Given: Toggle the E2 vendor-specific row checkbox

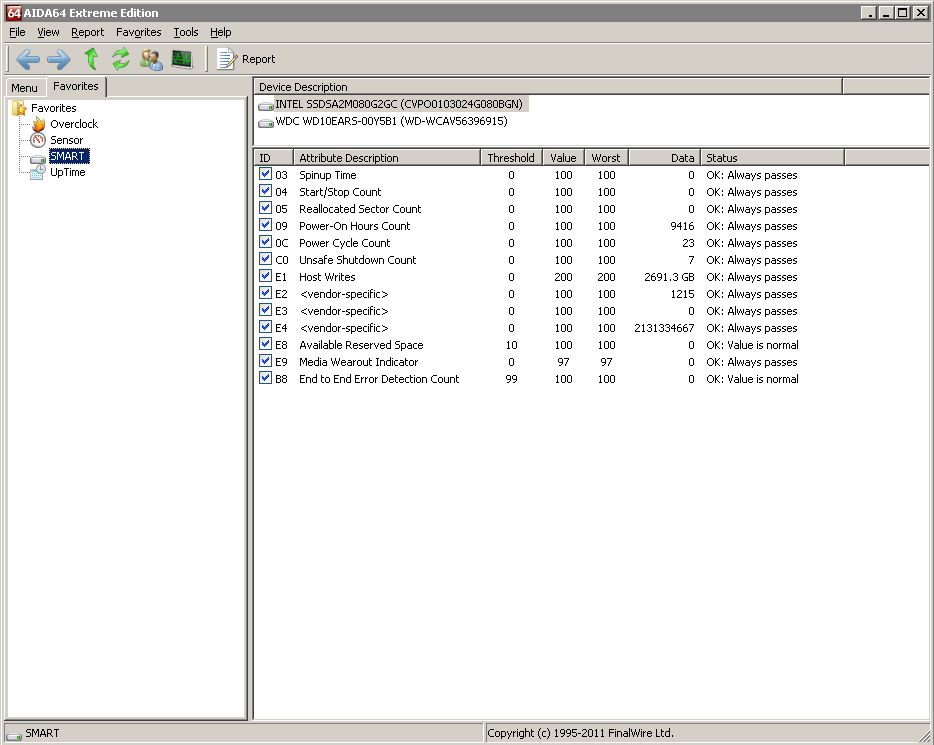Looking at the screenshot, I should coord(265,293).
